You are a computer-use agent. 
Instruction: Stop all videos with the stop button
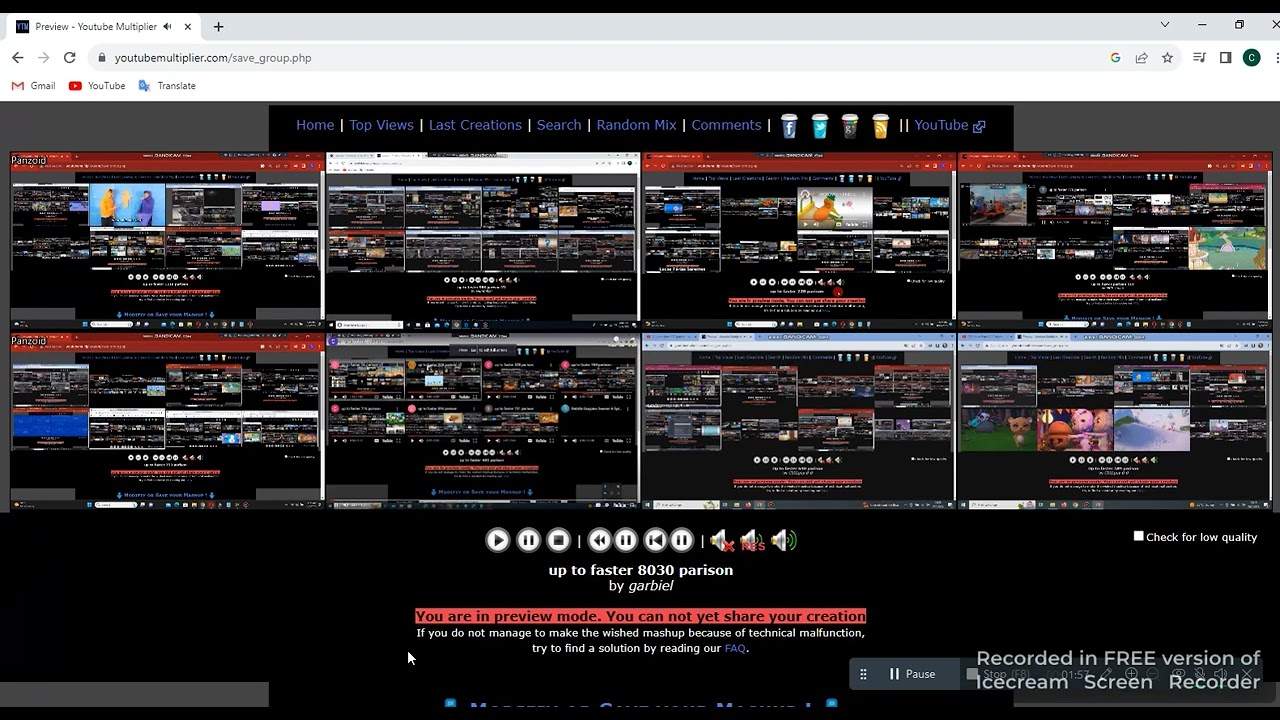tap(559, 541)
